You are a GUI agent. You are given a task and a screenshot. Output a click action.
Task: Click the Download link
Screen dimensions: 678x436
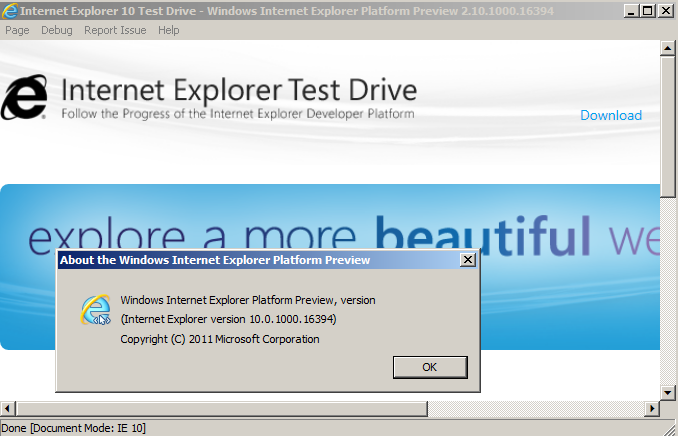611,115
